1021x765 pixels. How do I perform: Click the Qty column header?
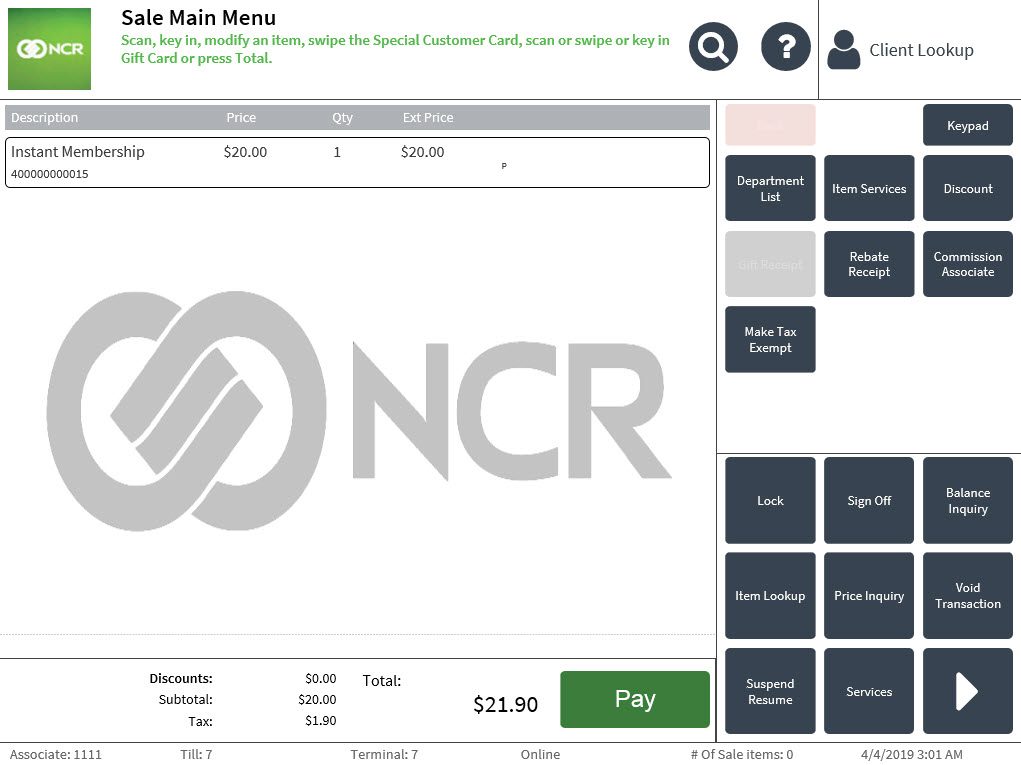[x=343, y=118]
